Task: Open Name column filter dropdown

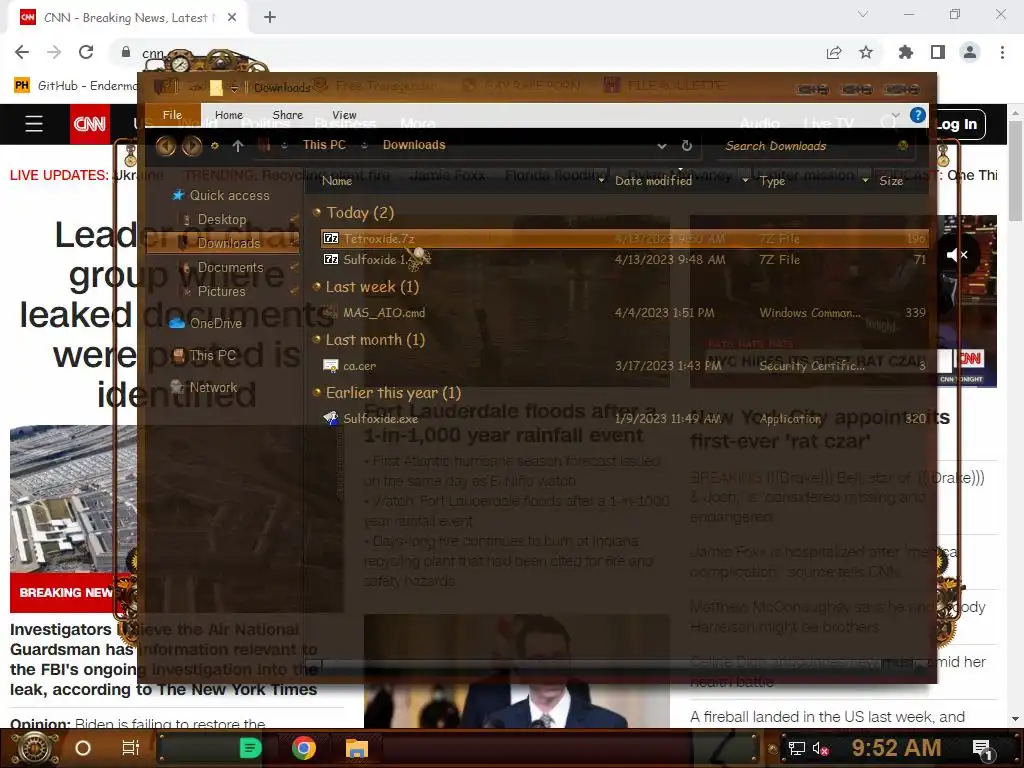Action: coord(601,181)
